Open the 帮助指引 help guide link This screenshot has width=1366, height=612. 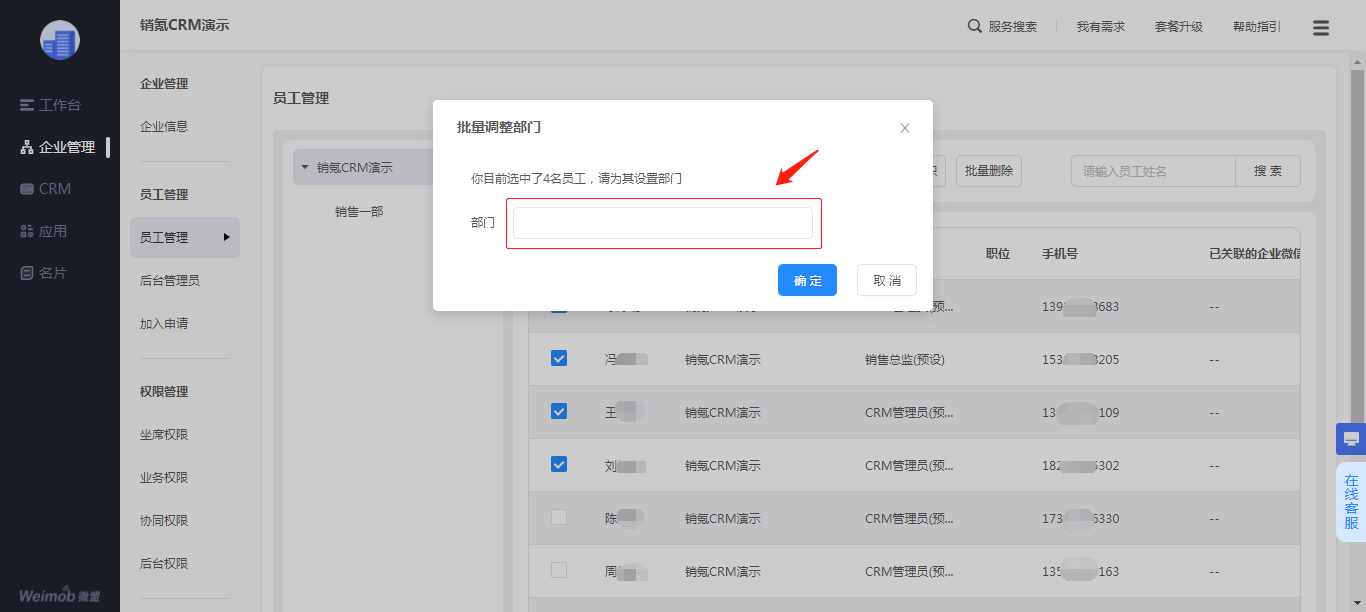click(1257, 27)
